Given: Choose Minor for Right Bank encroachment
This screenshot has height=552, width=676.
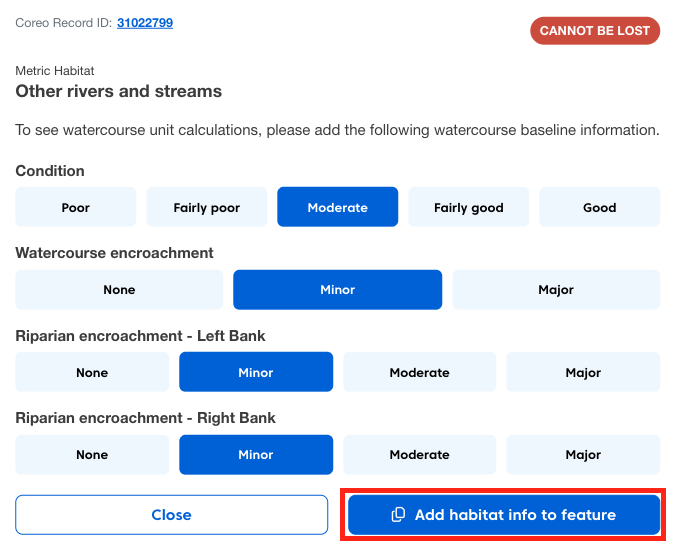Looking at the screenshot, I should (256, 454).
